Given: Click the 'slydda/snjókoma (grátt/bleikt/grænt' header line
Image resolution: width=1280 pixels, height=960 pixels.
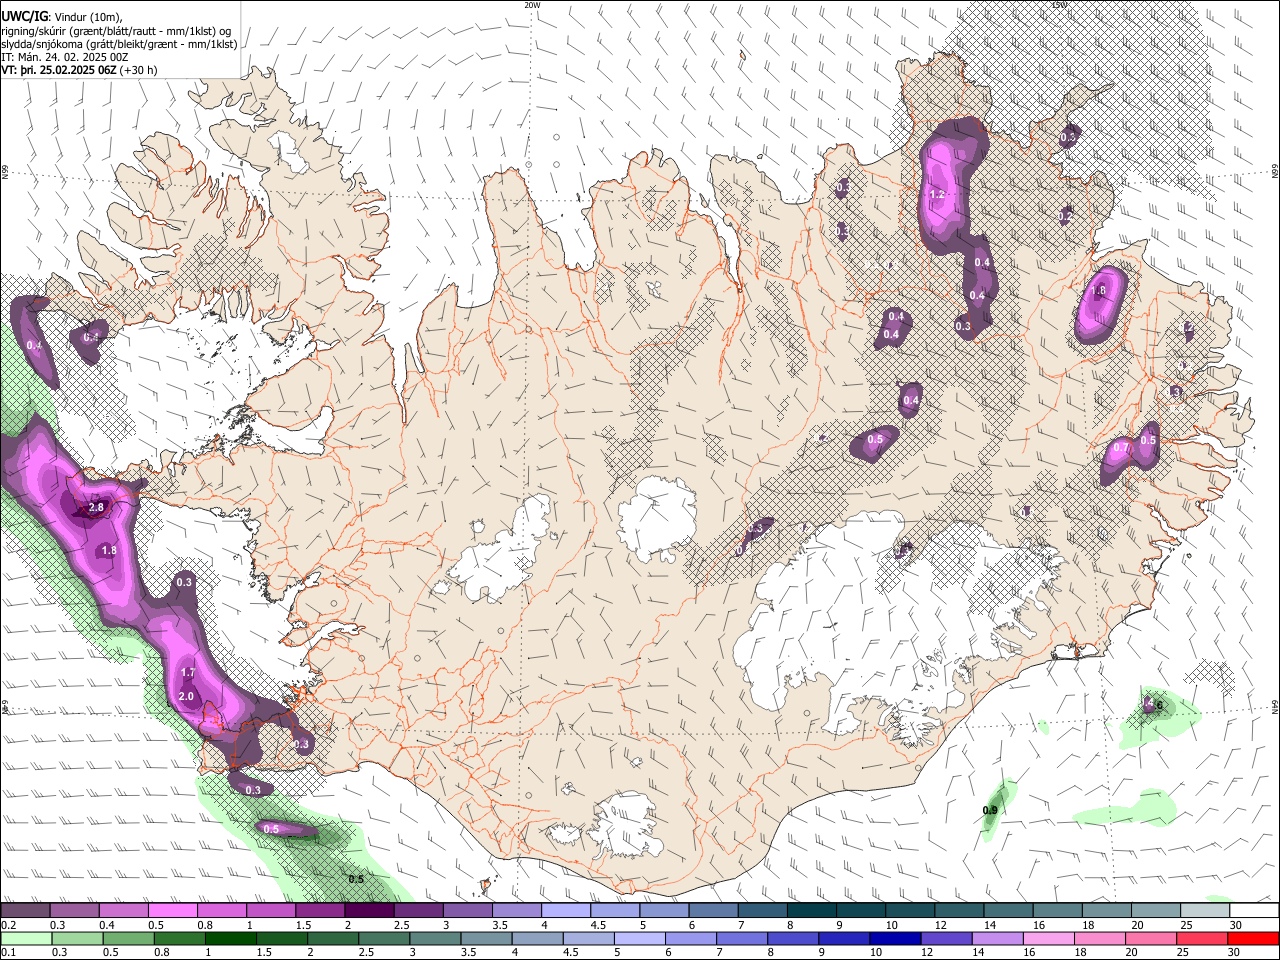Looking at the screenshot, I should click(x=119, y=44).
